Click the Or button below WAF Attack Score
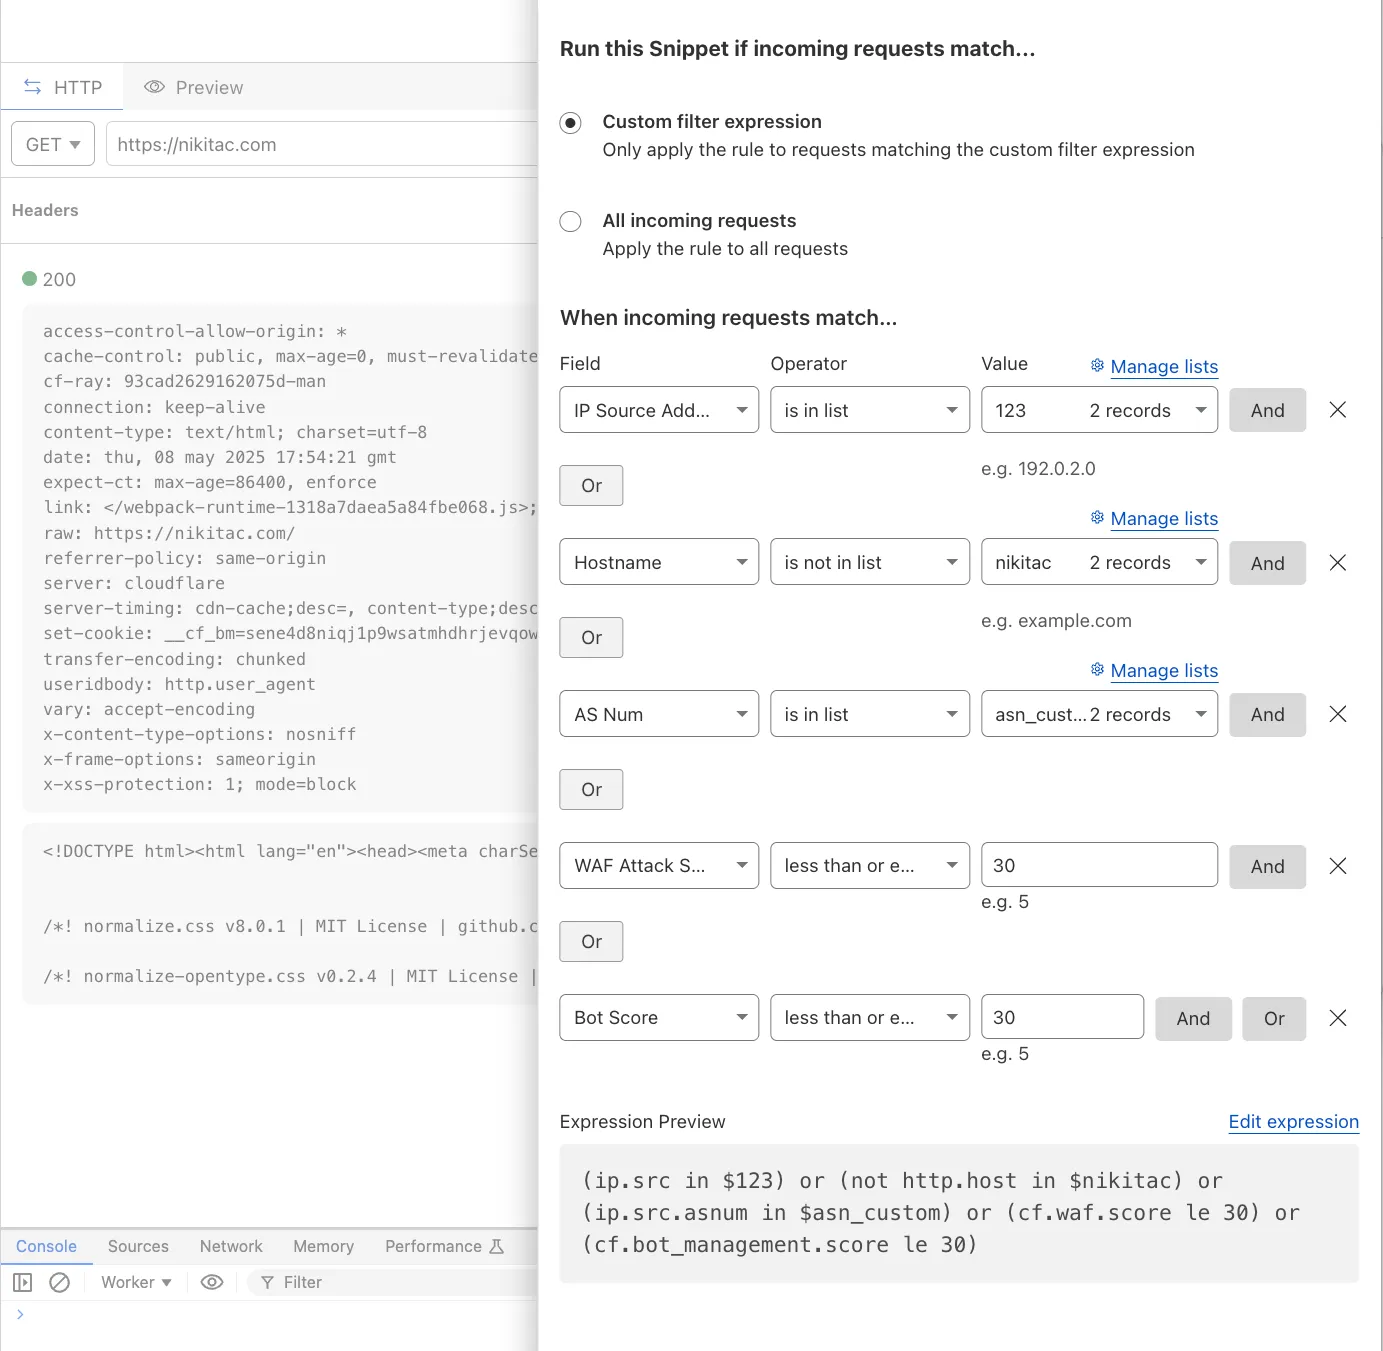Image resolution: width=1383 pixels, height=1351 pixels. tap(590, 941)
